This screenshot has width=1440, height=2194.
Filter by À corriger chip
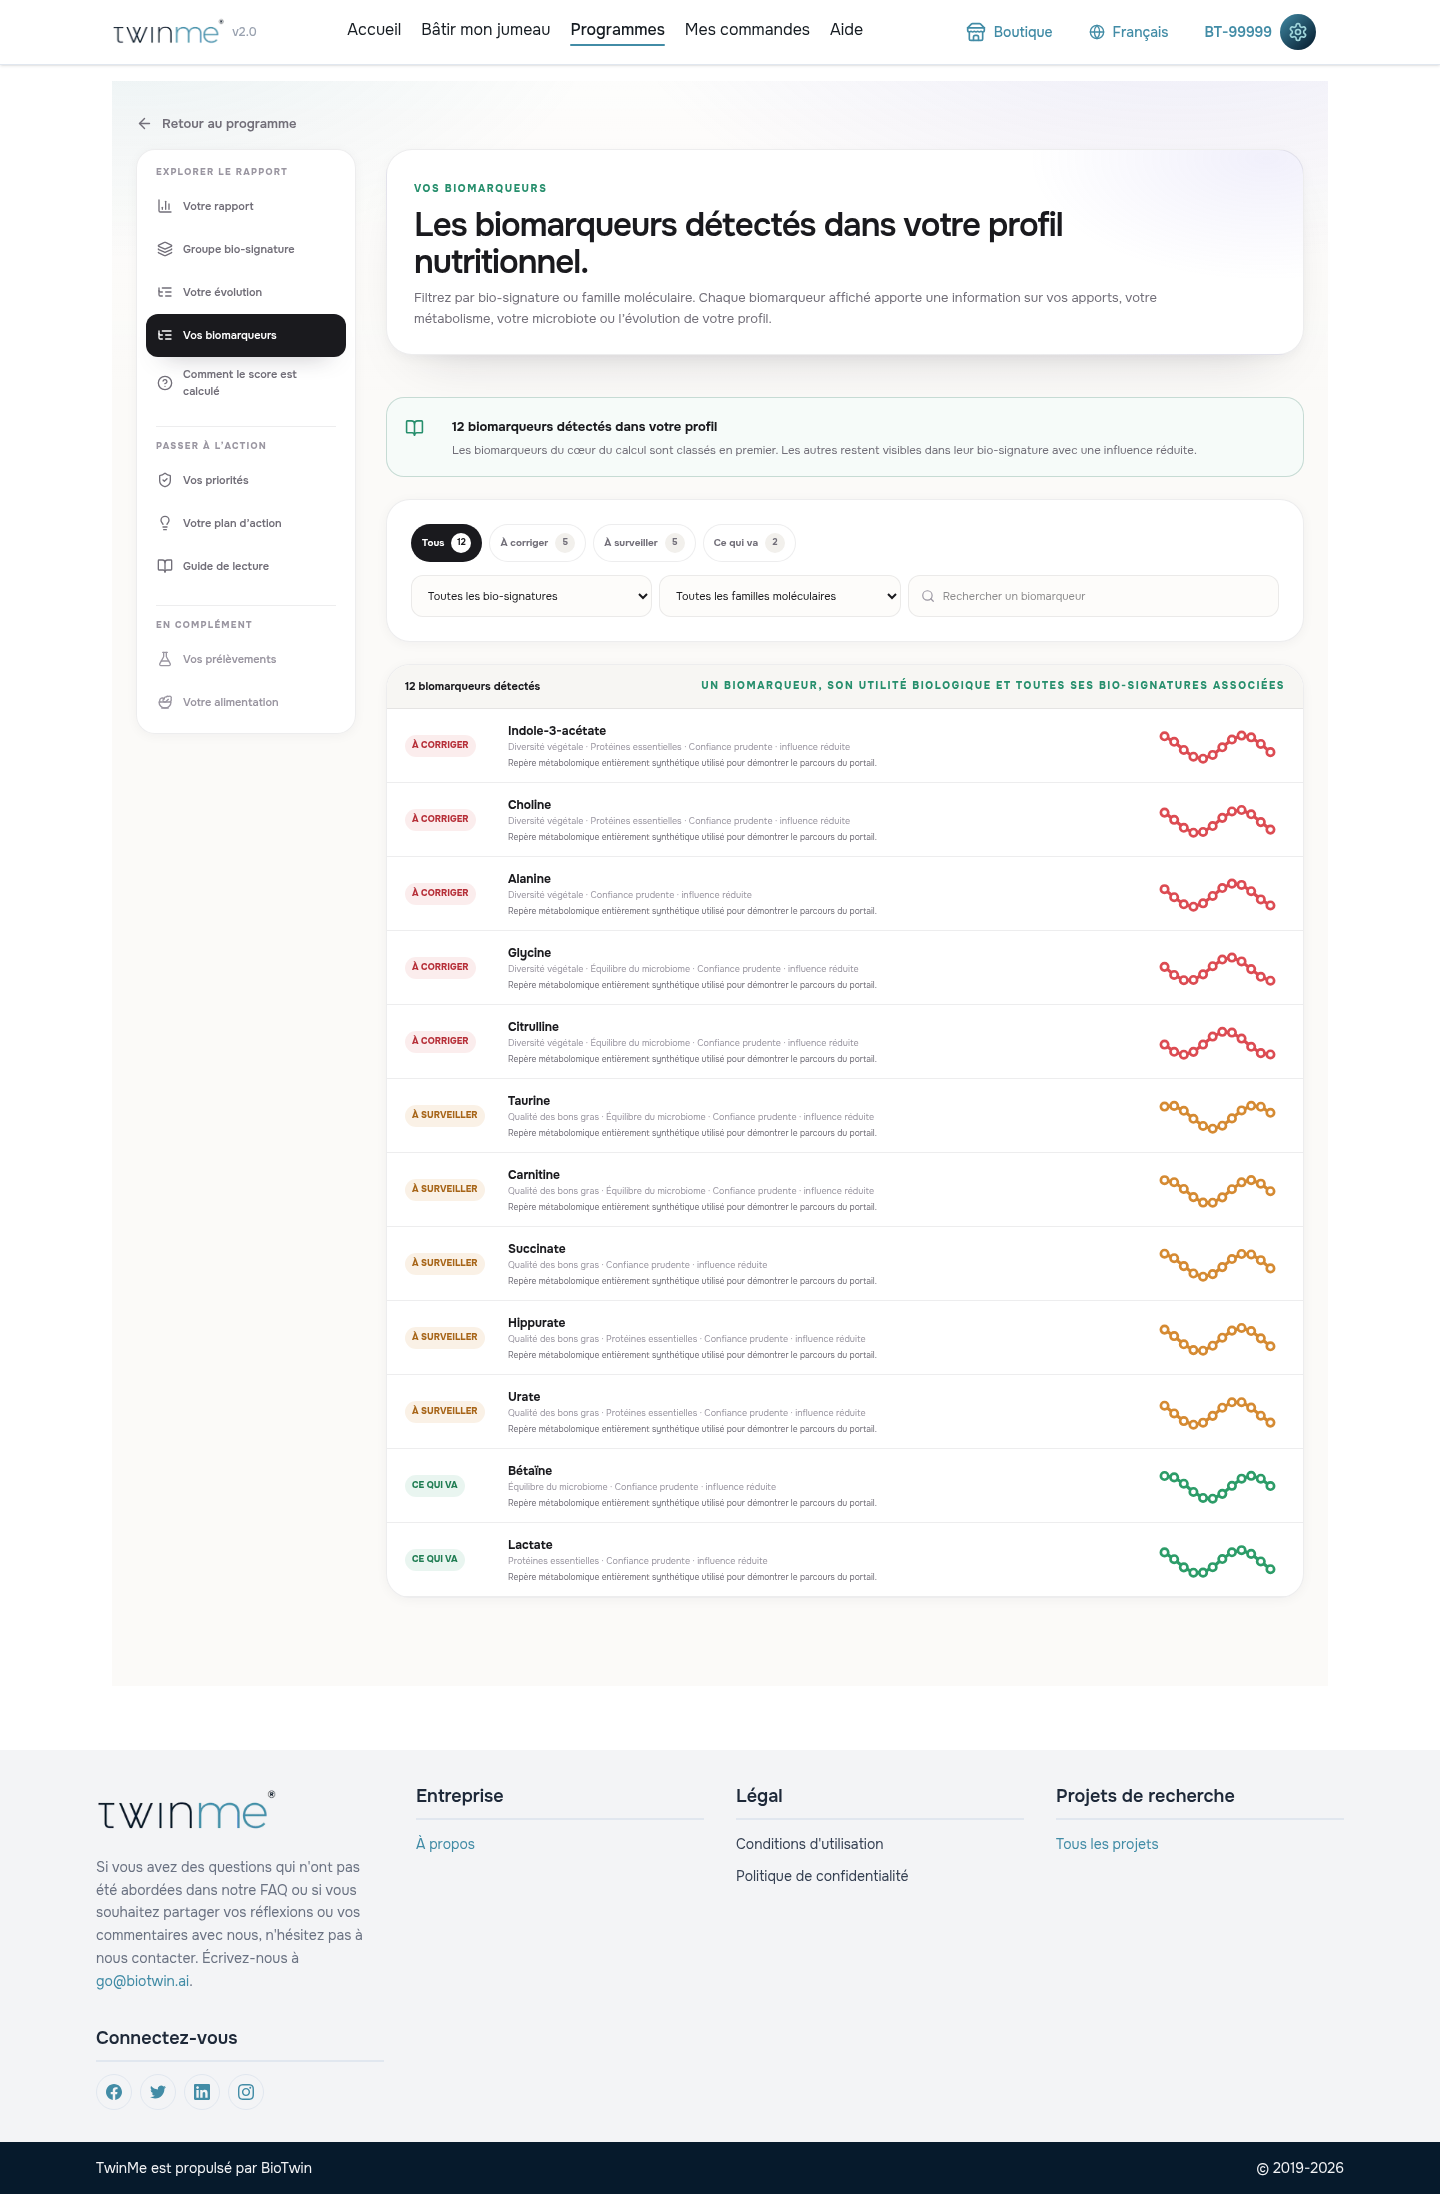pyautogui.click(x=537, y=543)
